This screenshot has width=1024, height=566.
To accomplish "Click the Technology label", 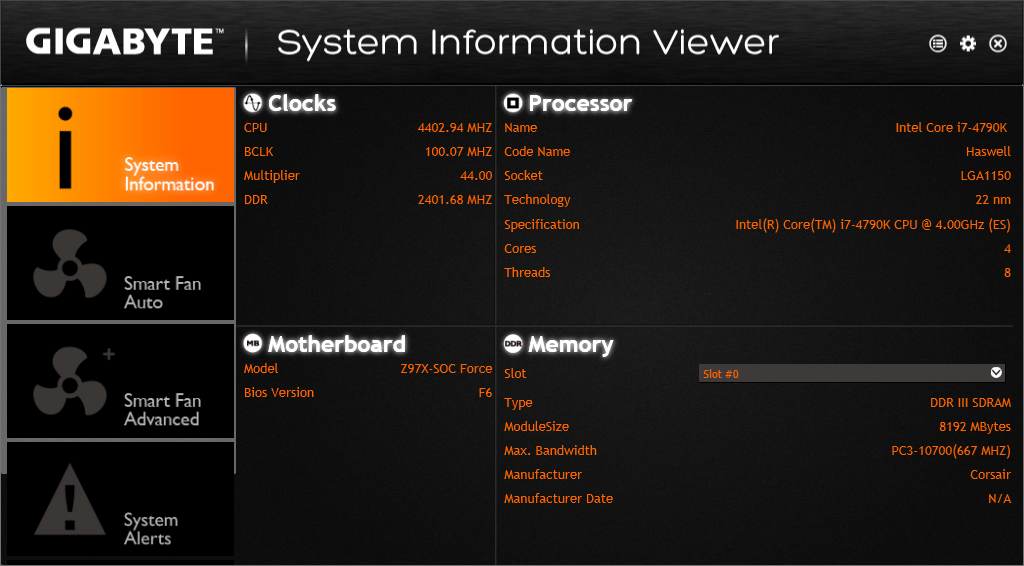I will [537, 200].
